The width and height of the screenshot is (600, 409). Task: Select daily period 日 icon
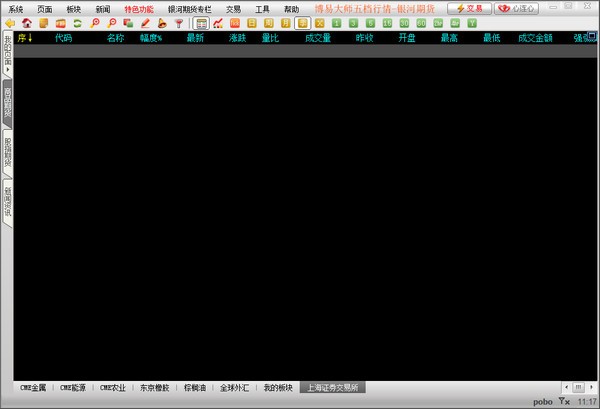(x=252, y=23)
